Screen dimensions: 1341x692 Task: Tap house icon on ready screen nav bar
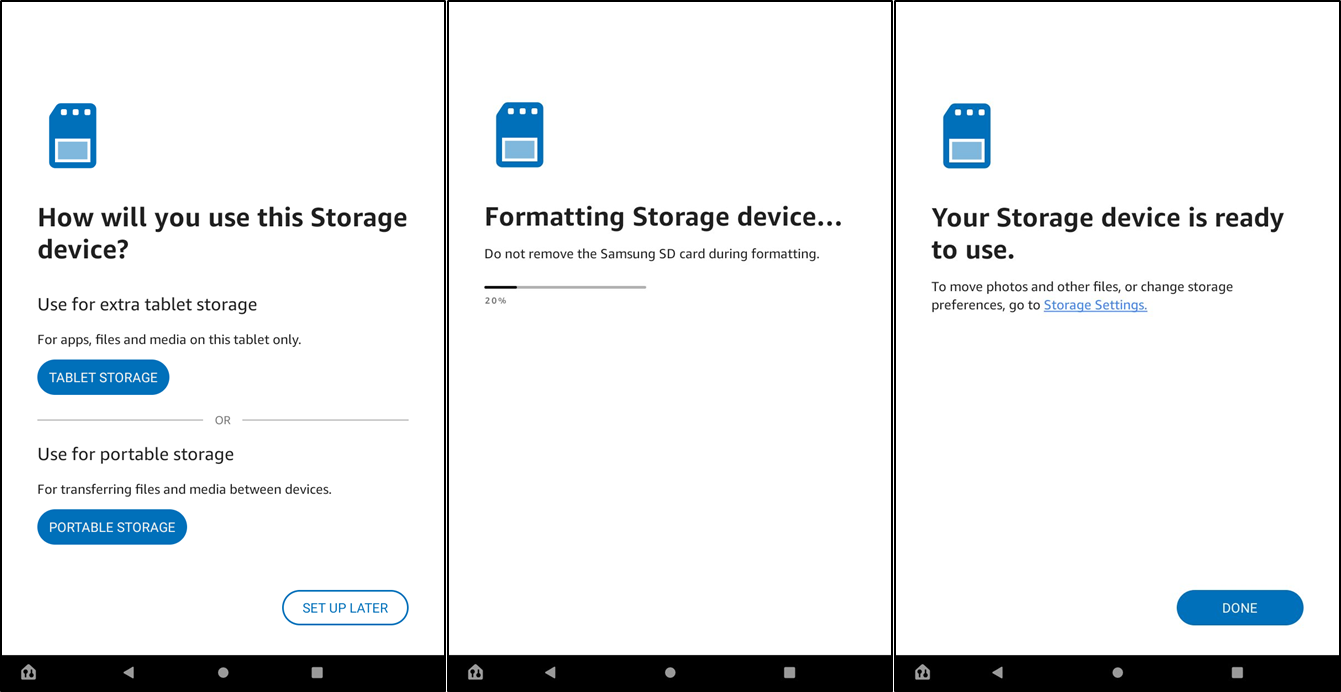pos(923,672)
